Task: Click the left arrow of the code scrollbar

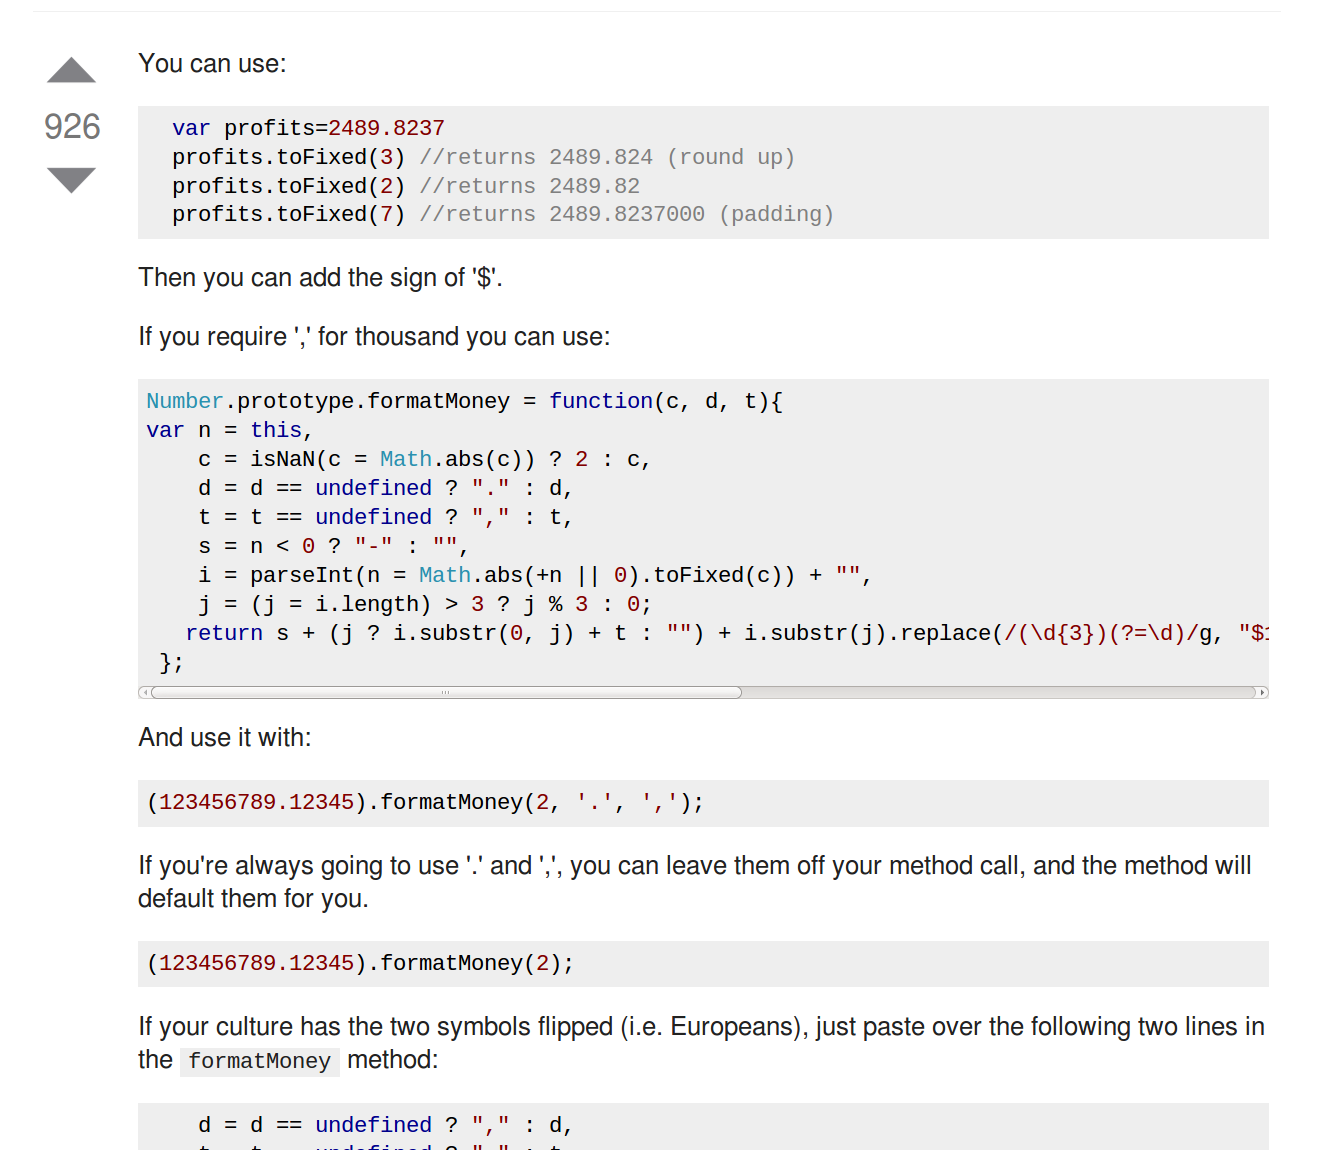Action: pos(146,692)
